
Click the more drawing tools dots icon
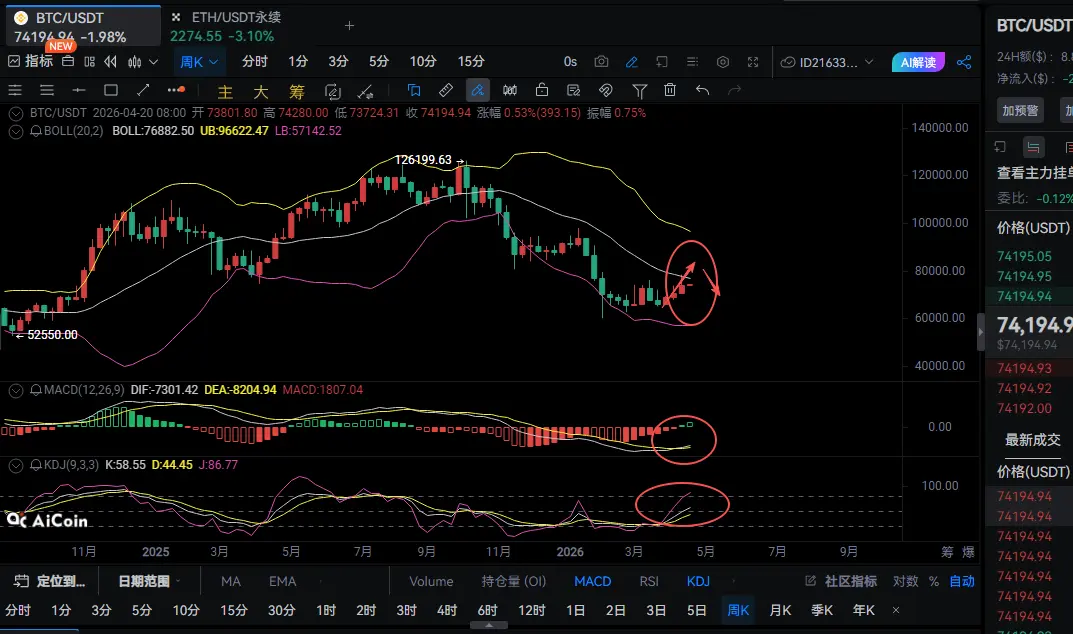pos(176,90)
